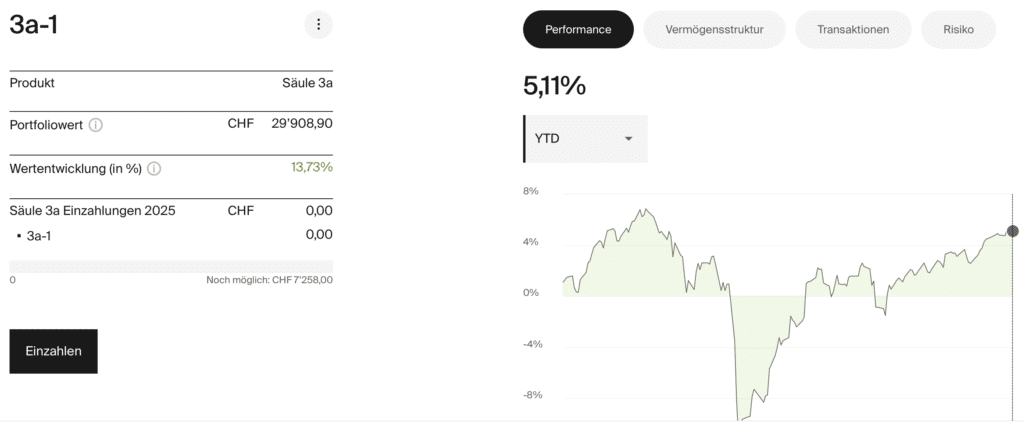Select the 3a-1 bullet item under Einzahlungen

(x=39, y=235)
